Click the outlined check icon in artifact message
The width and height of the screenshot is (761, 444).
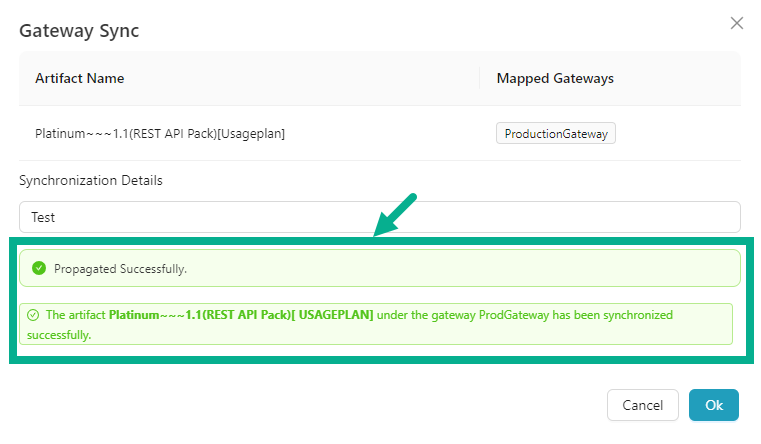point(33,315)
